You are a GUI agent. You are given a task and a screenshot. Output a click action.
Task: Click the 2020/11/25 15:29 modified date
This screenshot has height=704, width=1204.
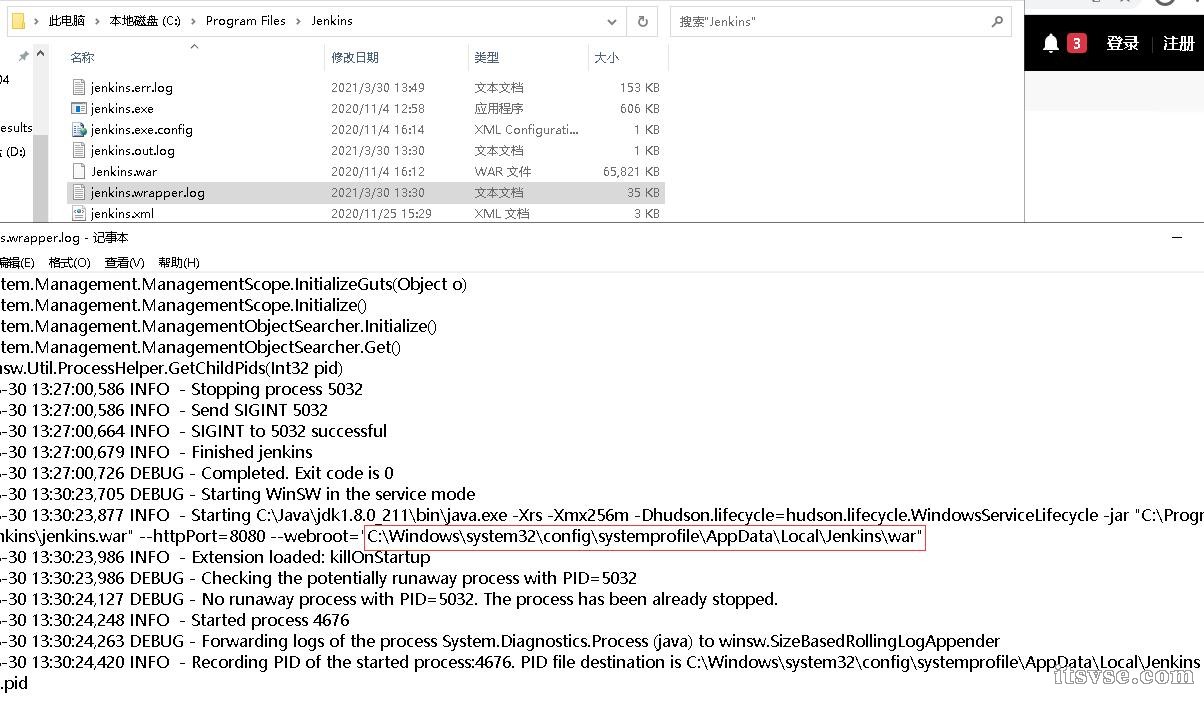[381, 213]
